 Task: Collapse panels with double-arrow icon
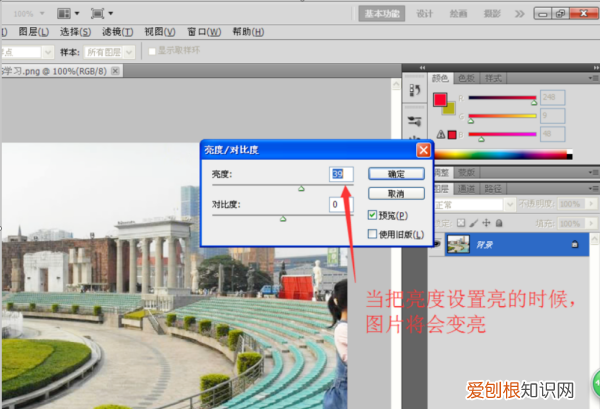point(596,68)
